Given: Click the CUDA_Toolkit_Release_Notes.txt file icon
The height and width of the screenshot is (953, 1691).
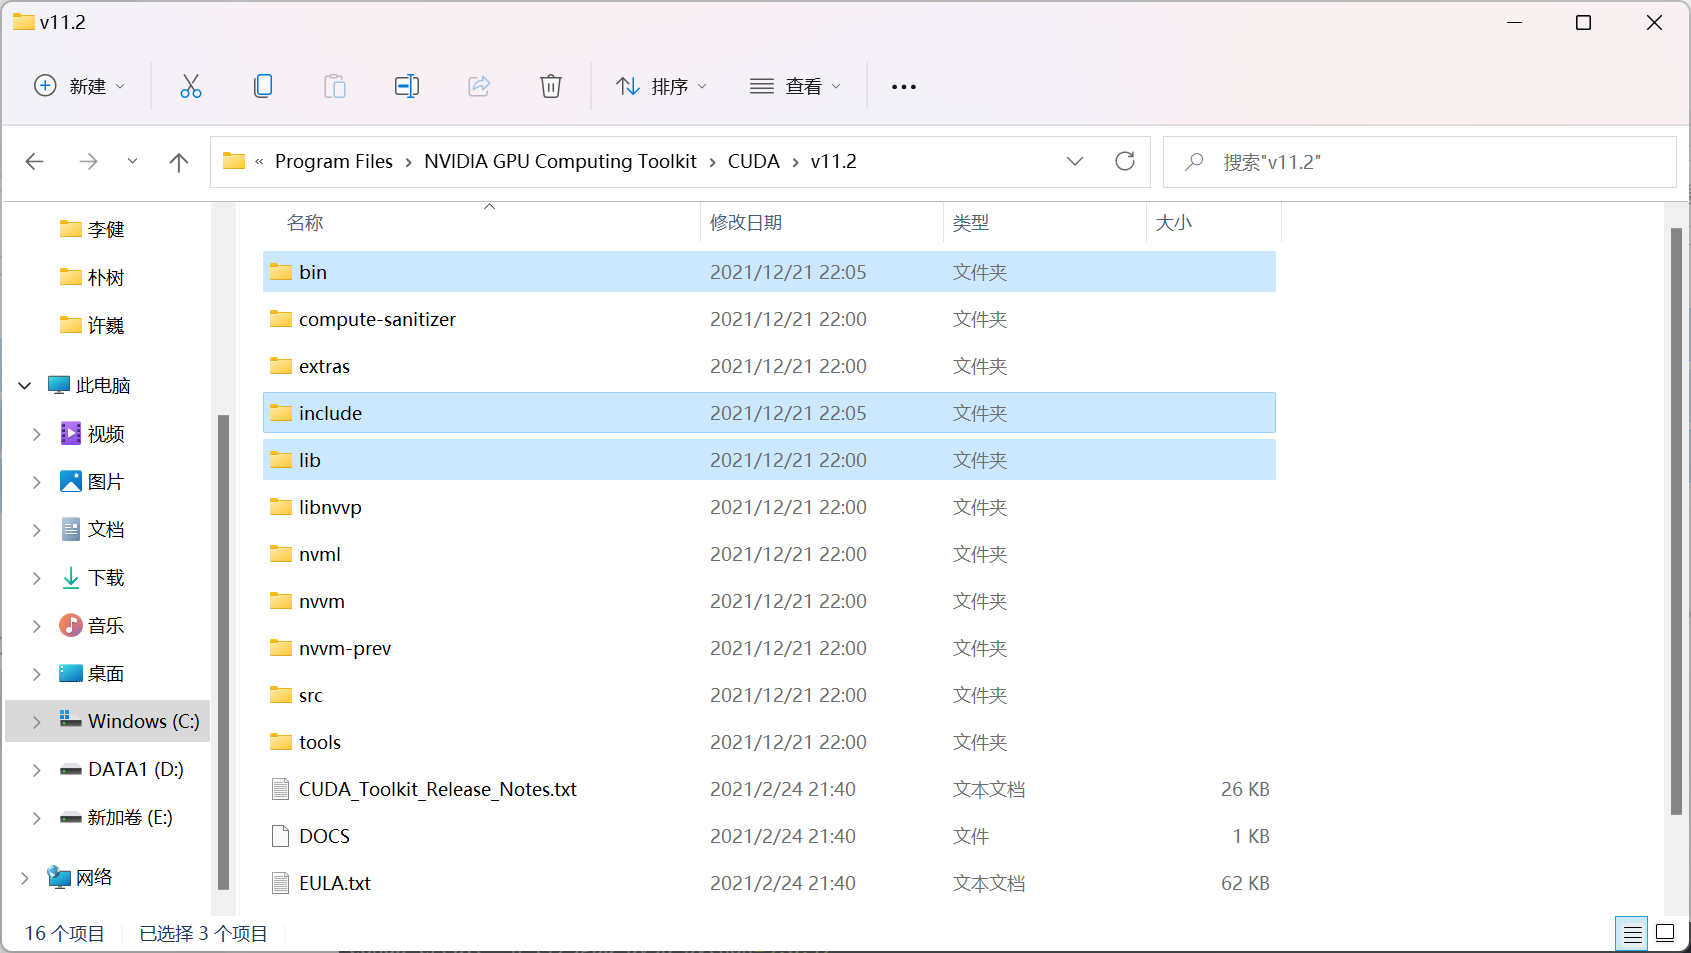Looking at the screenshot, I should click(281, 789).
